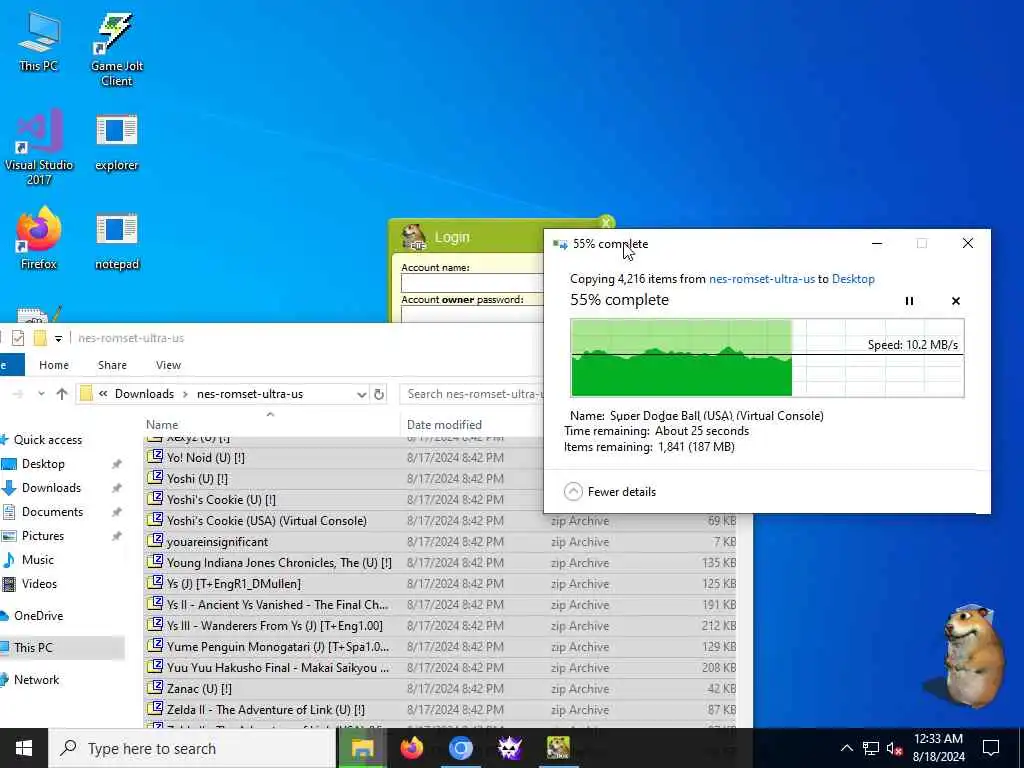Screen dimensions: 1024x768
Task: Sort files by Date modified column
Action: click(444, 424)
